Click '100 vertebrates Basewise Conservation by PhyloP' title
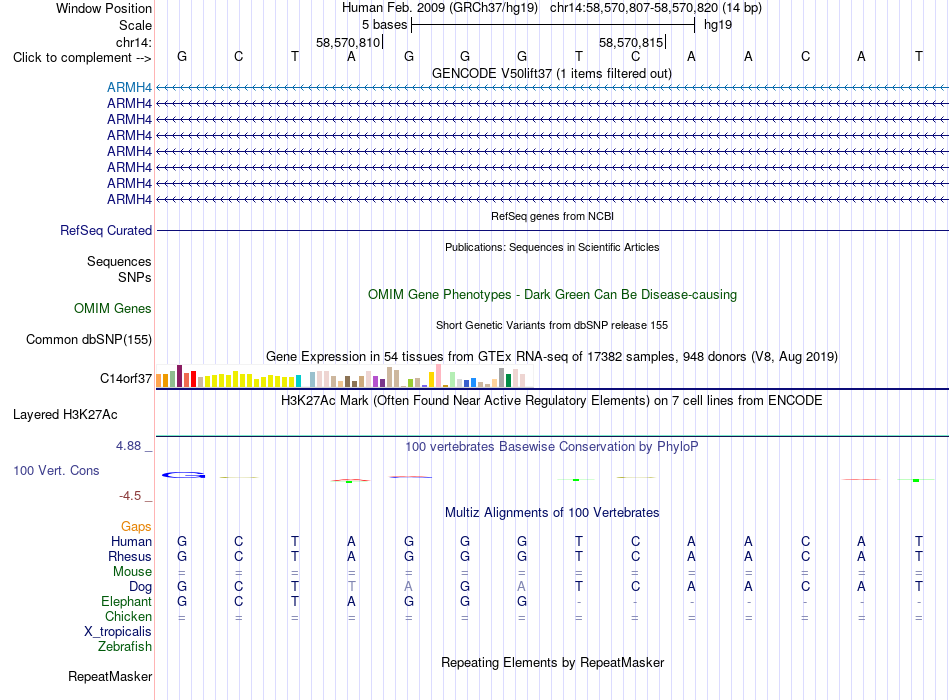The image size is (950, 700). coord(552,447)
